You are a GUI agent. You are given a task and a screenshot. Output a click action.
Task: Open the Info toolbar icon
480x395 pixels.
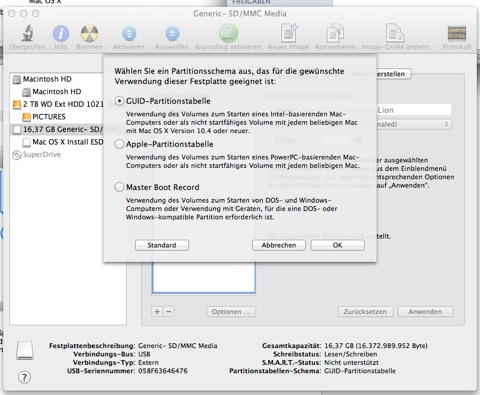(61, 33)
